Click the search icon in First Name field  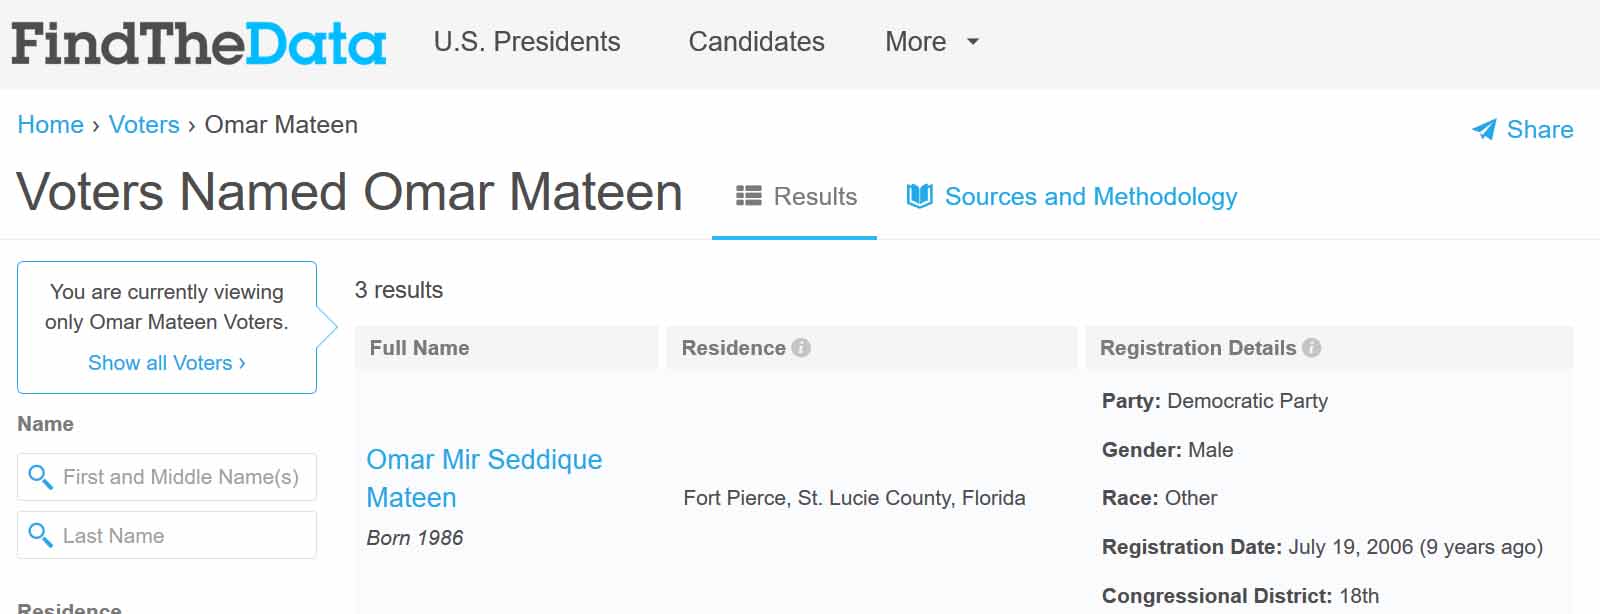click(x=40, y=477)
